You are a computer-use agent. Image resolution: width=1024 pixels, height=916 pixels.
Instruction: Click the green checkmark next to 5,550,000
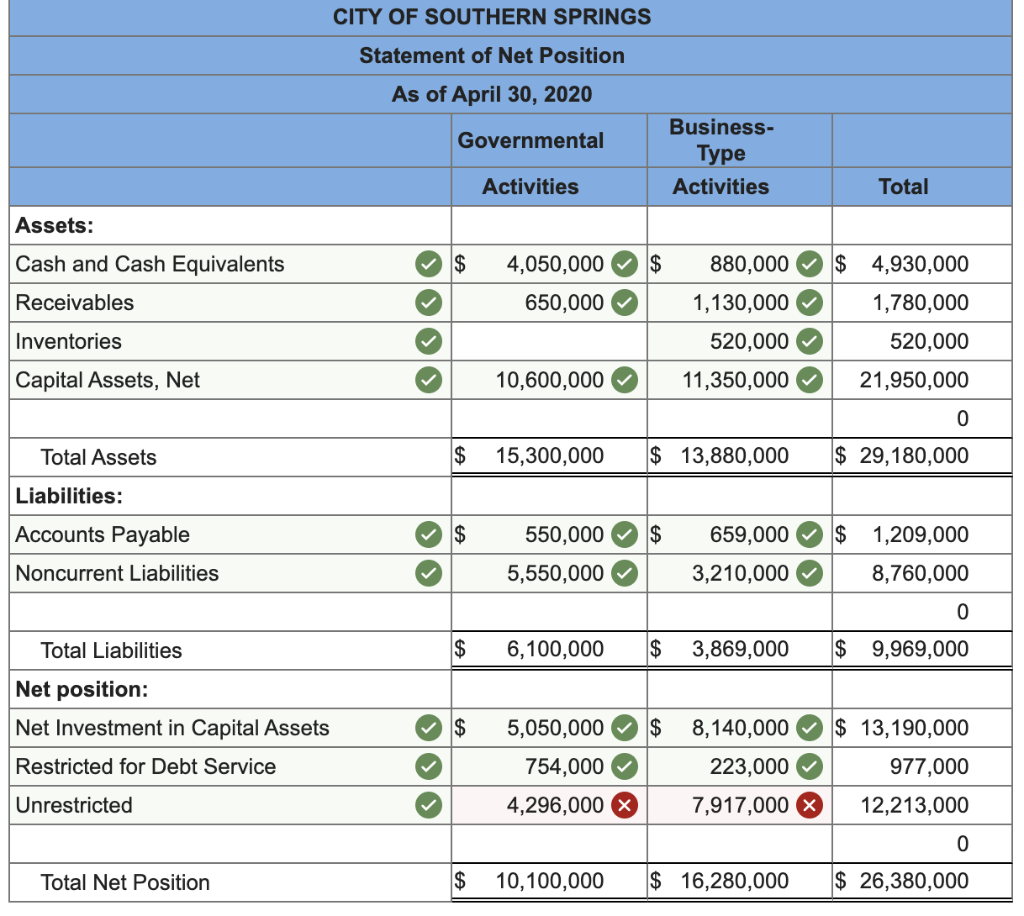coord(624,573)
